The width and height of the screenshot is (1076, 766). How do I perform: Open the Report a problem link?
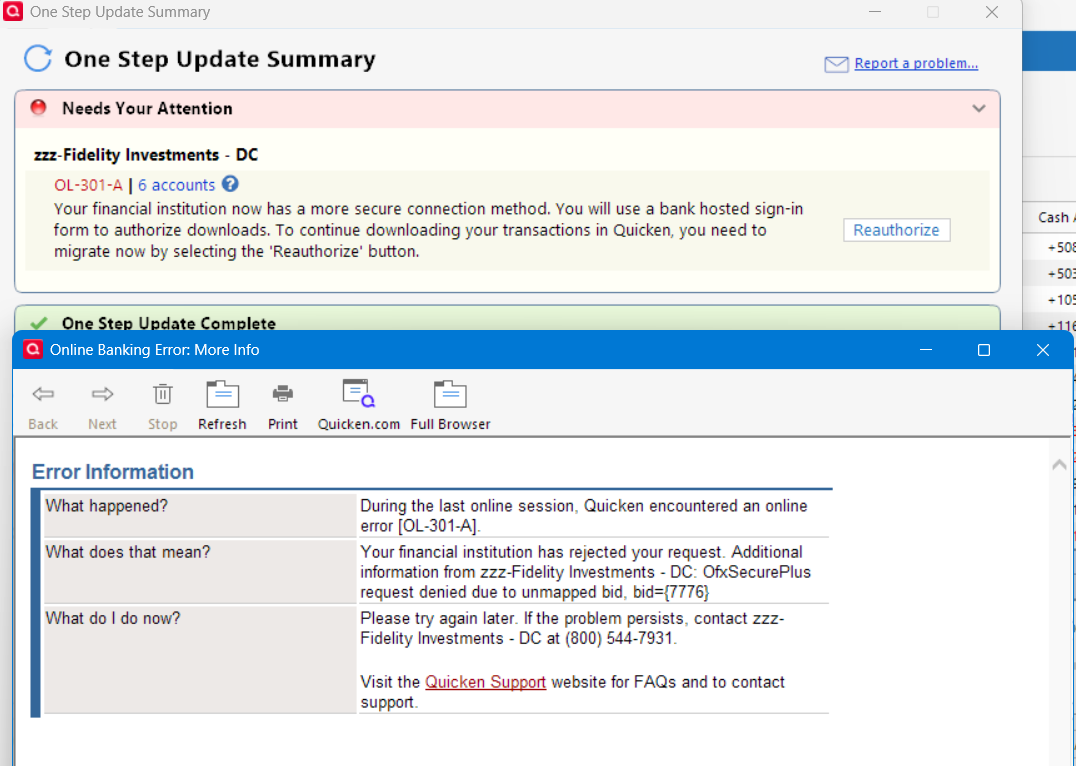pyautogui.click(x=916, y=63)
